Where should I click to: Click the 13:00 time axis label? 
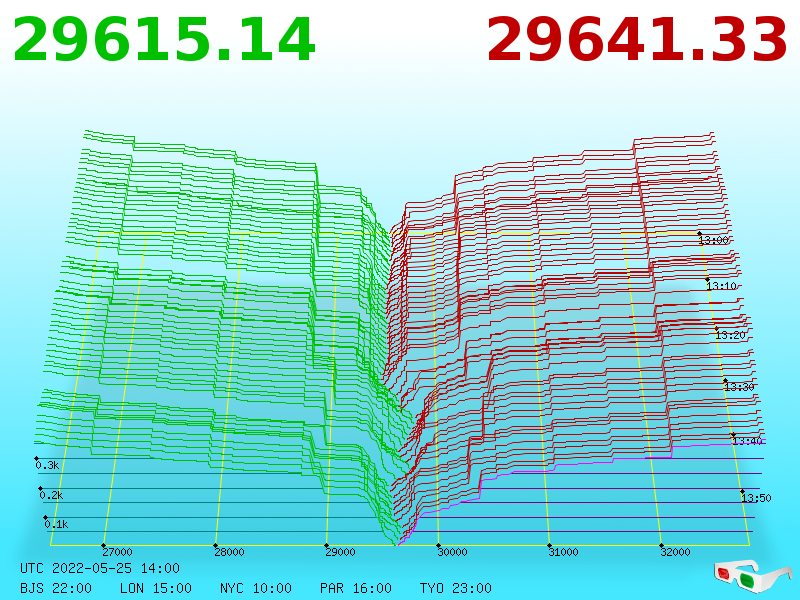714,240
